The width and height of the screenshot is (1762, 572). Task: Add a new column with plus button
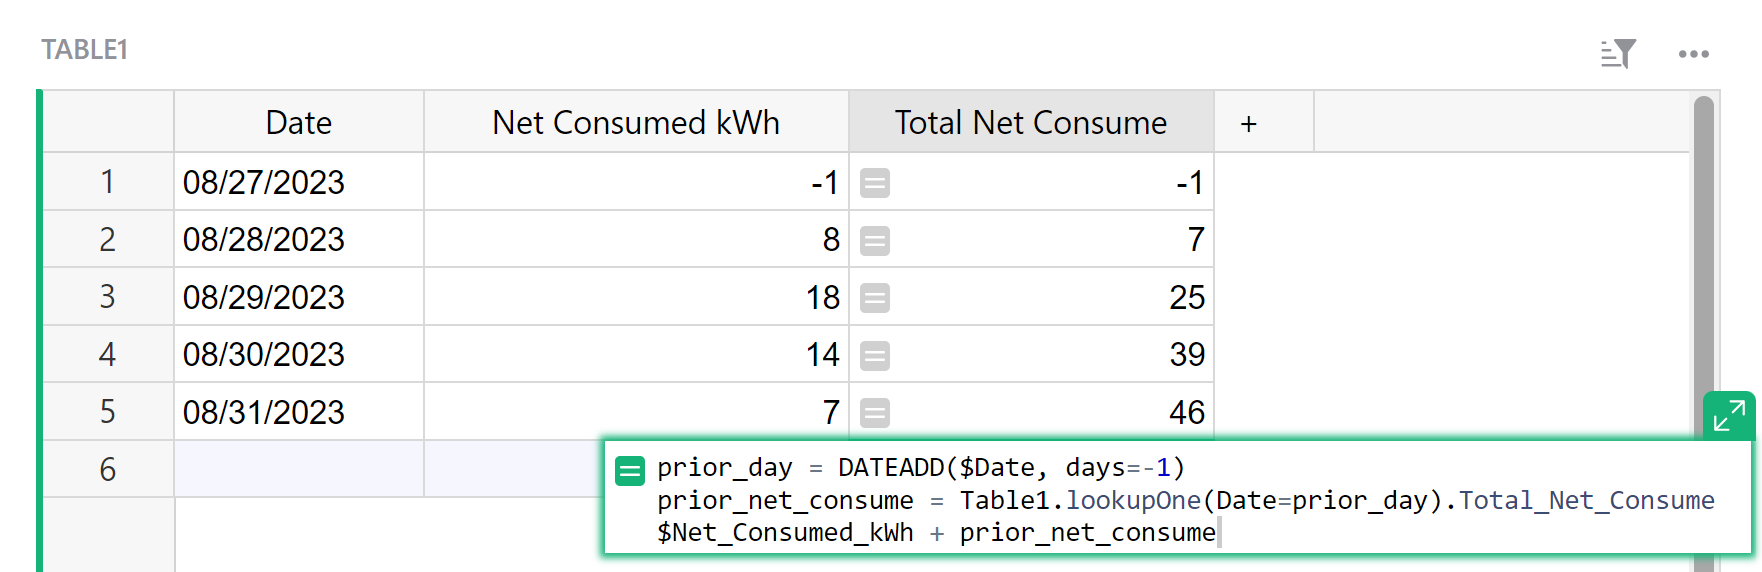1249,123
